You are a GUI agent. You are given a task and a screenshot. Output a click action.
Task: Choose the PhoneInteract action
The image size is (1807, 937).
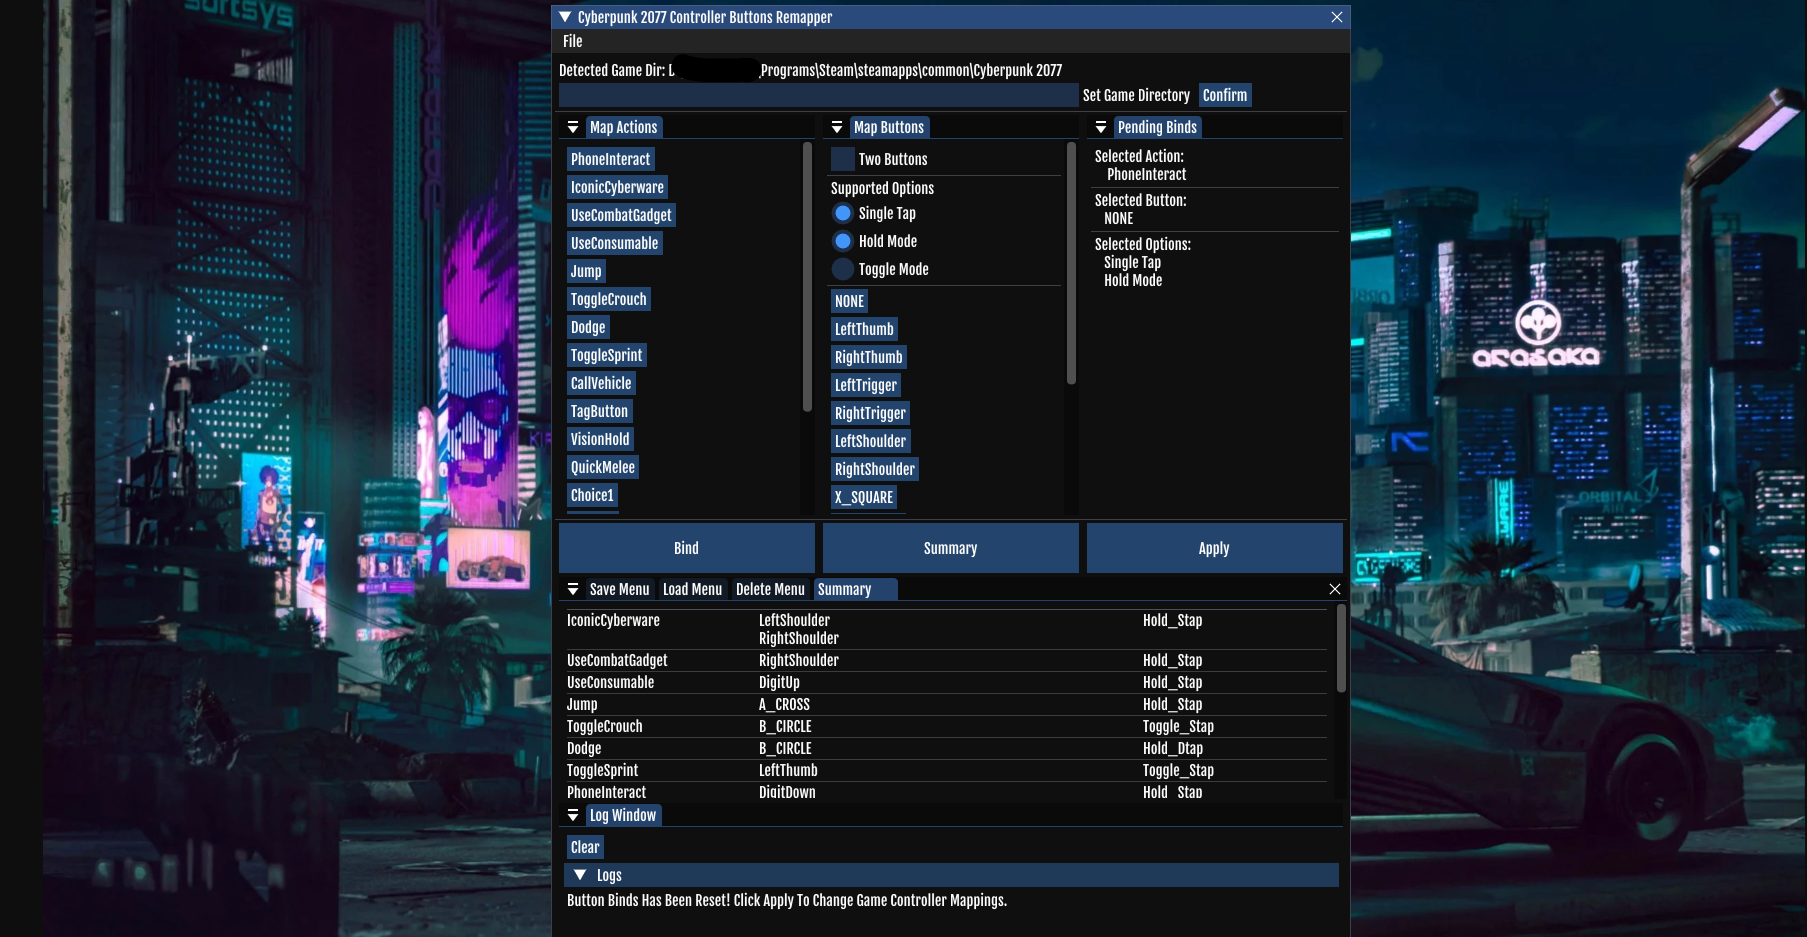click(x=610, y=159)
